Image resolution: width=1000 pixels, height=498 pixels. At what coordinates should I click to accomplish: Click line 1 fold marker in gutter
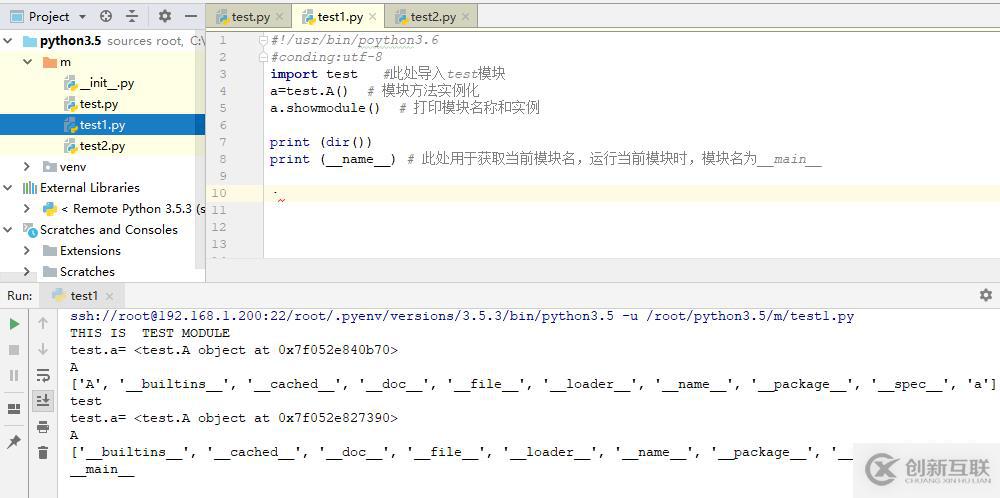(x=263, y=40)
